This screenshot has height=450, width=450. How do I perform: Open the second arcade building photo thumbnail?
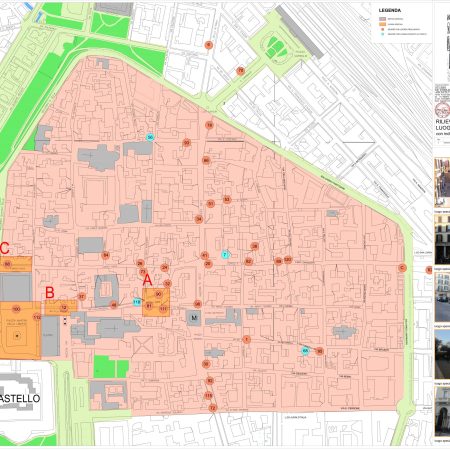pyautogui.click(x=442, y=240)
